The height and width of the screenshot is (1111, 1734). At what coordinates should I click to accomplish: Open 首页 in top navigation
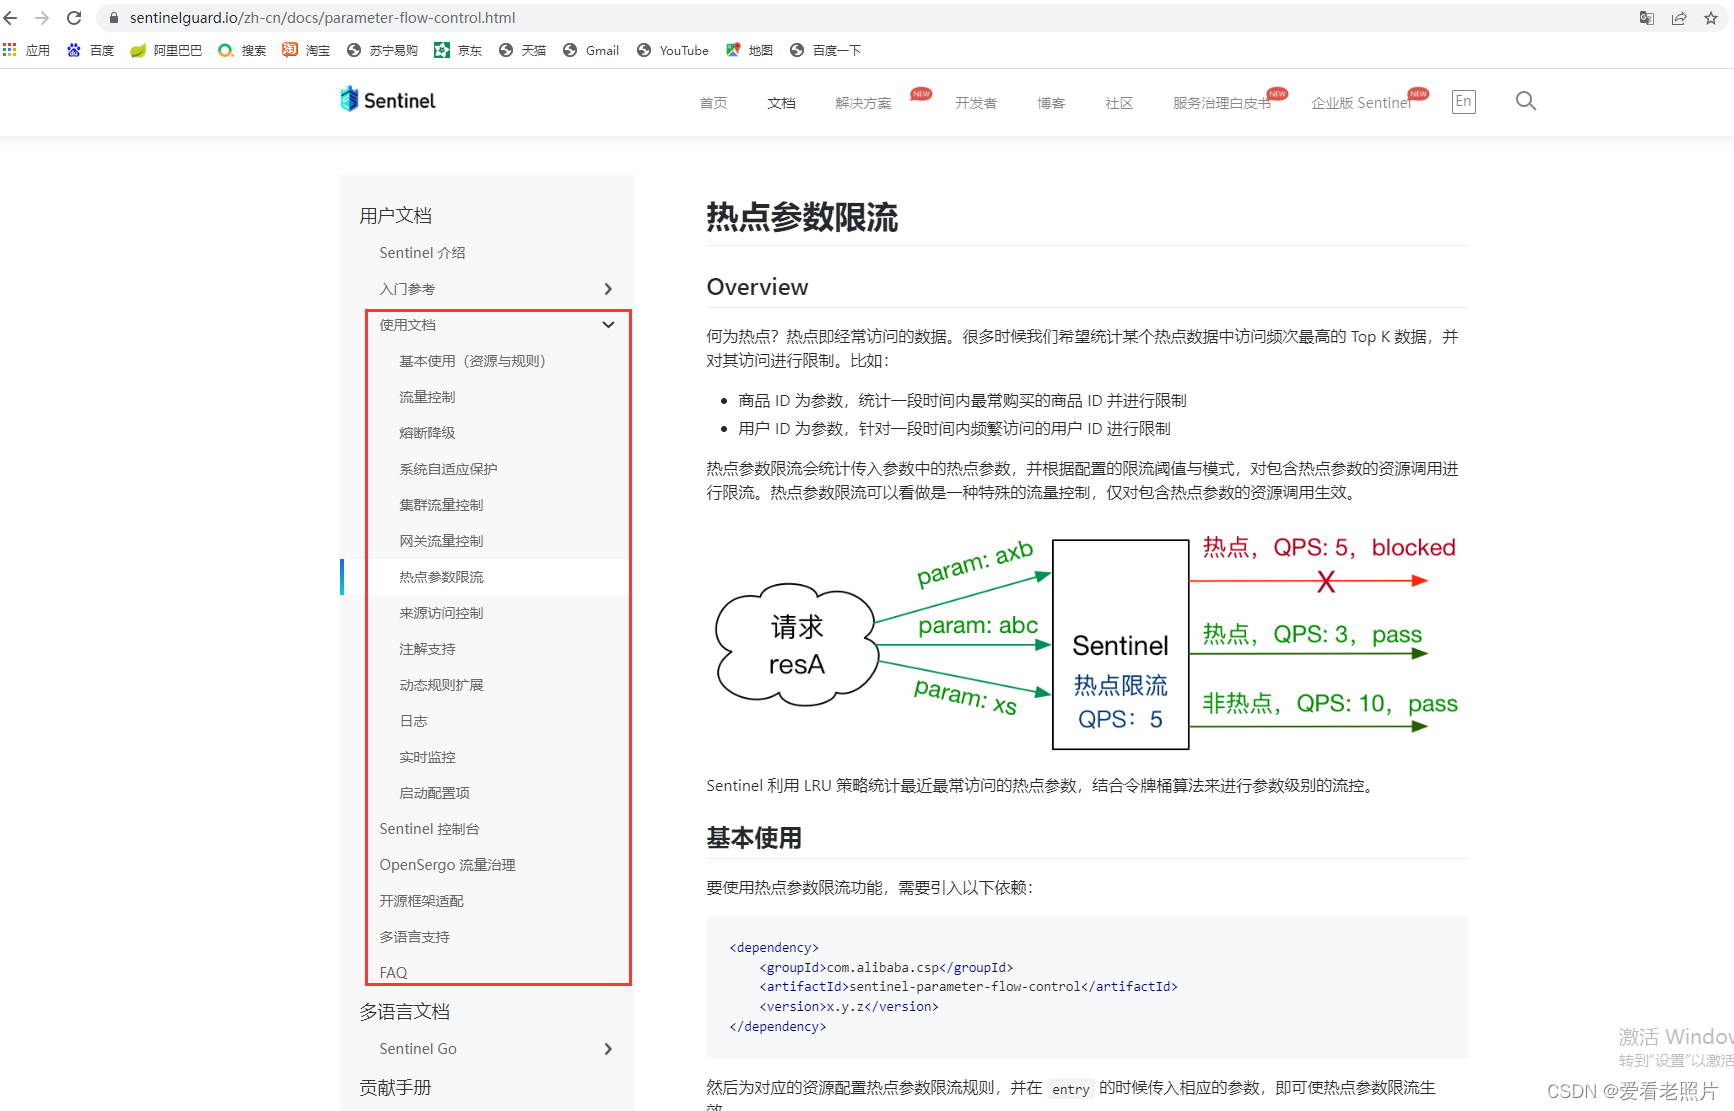pyautogui.click(x=713, y=103)
